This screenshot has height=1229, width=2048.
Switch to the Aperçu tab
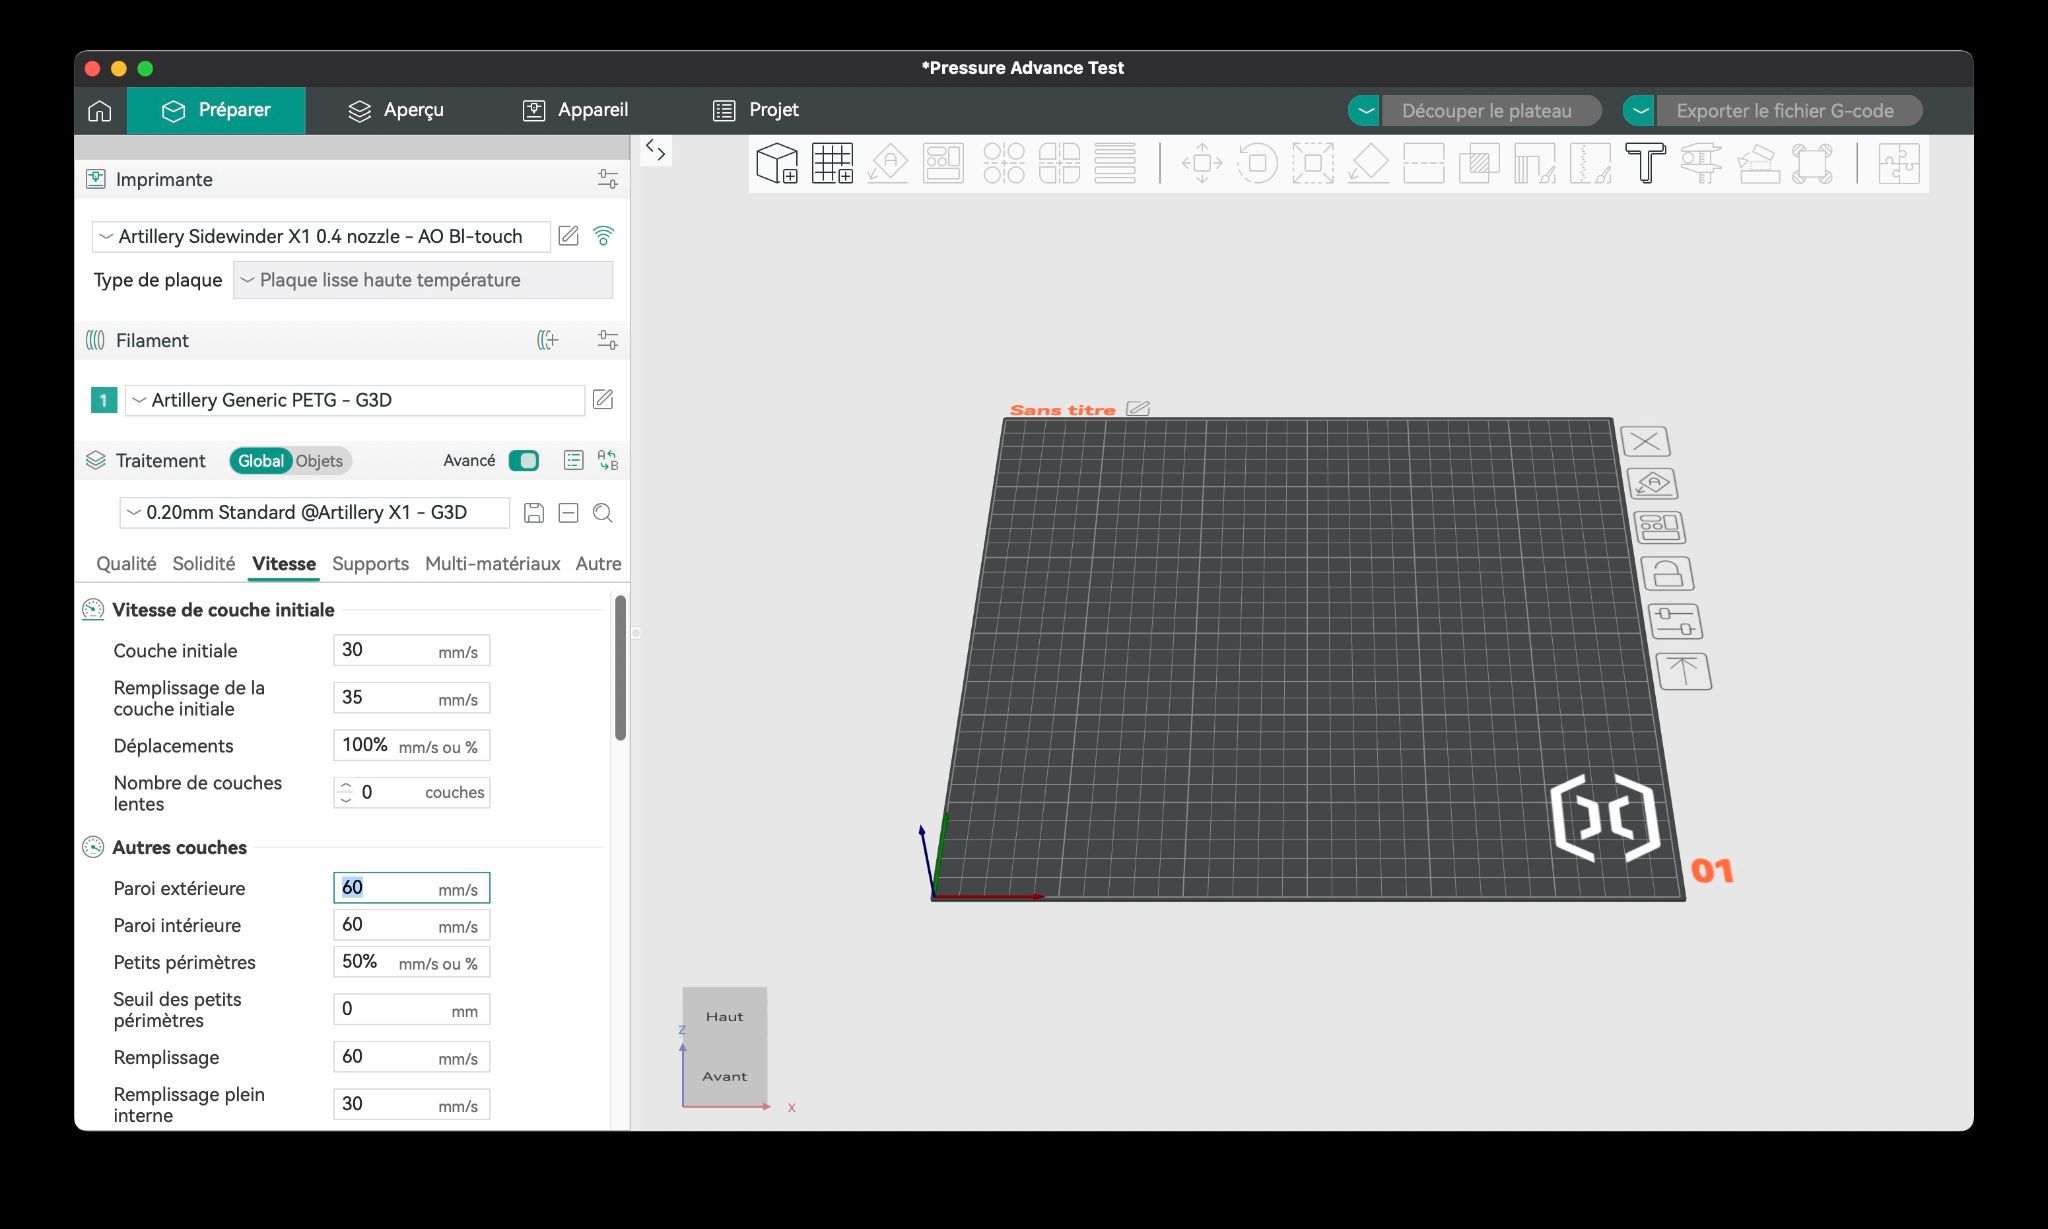(396, 110)
